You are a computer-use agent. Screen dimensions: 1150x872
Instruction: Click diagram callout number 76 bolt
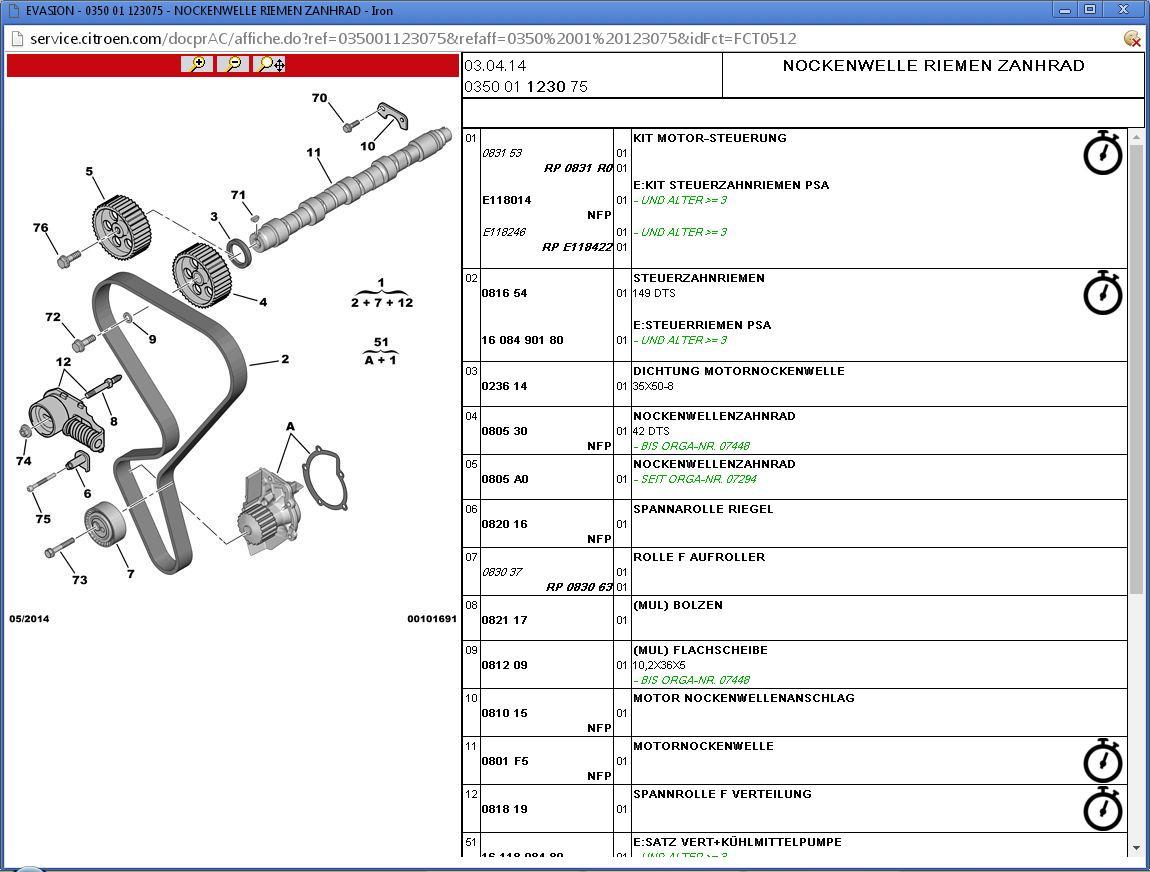click(x=40, y=227)
